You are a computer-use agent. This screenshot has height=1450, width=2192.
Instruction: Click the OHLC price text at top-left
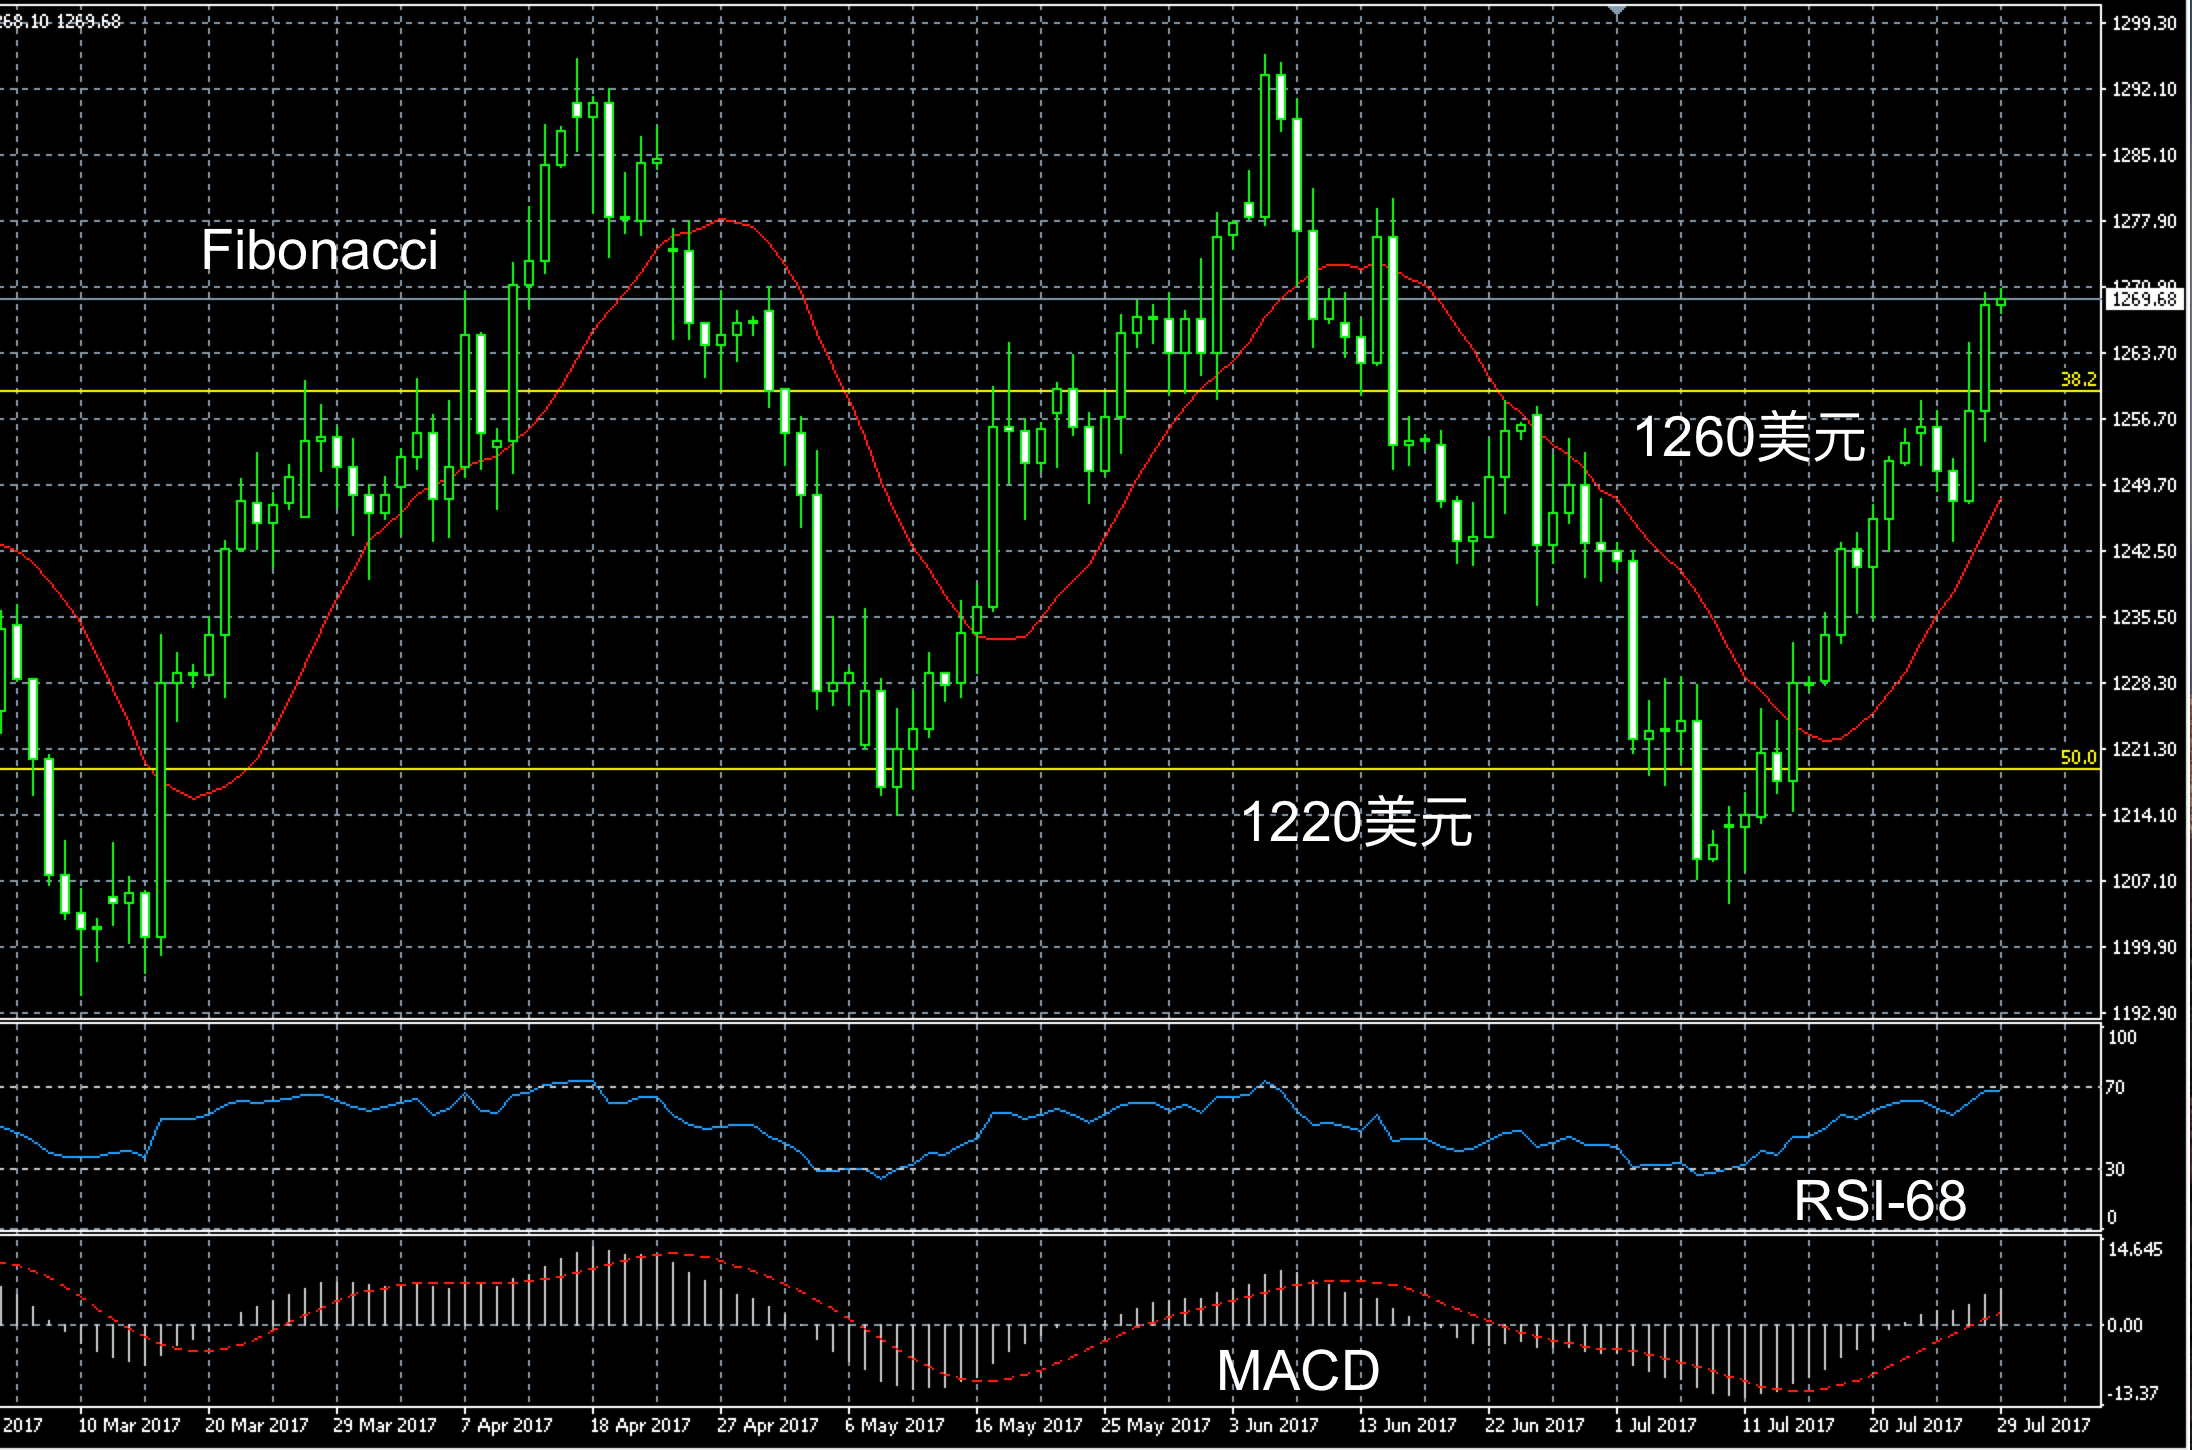tap(60, 21)
